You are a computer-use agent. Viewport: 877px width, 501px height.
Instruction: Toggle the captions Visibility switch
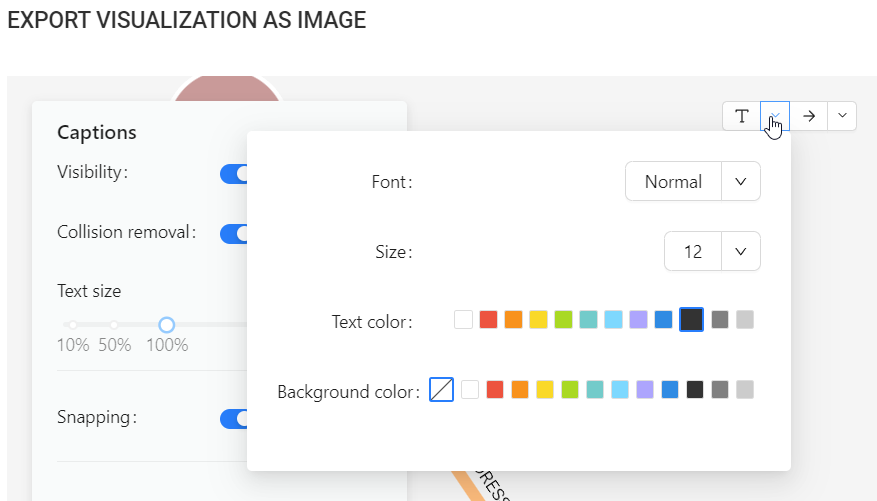(x=234, y=174)
